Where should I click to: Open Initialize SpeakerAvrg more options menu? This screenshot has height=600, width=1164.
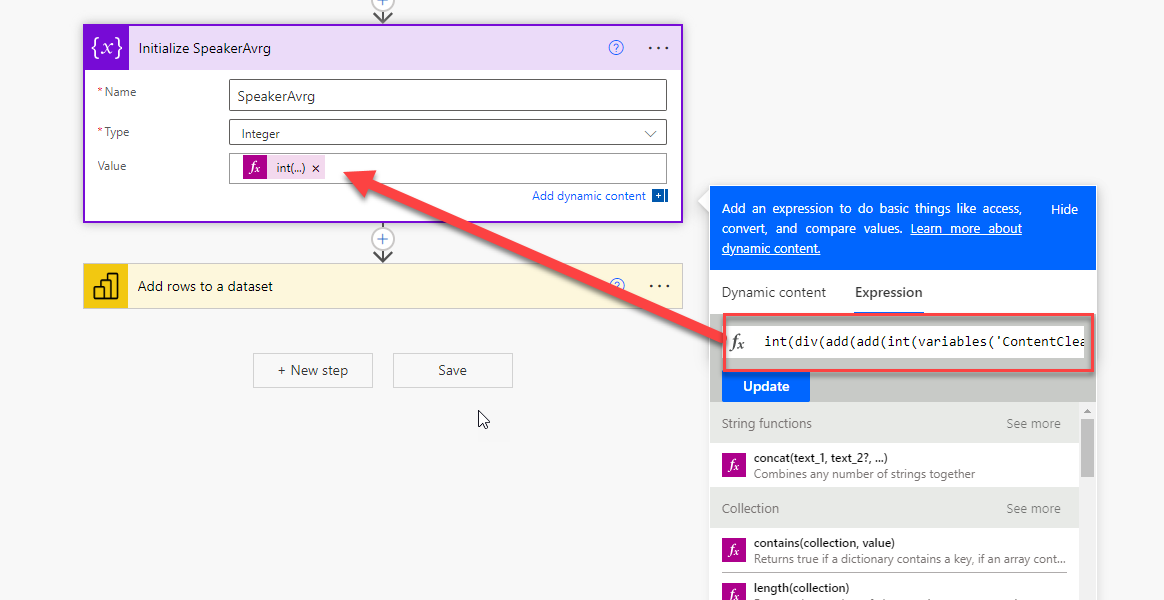click(x=658, y=48)
